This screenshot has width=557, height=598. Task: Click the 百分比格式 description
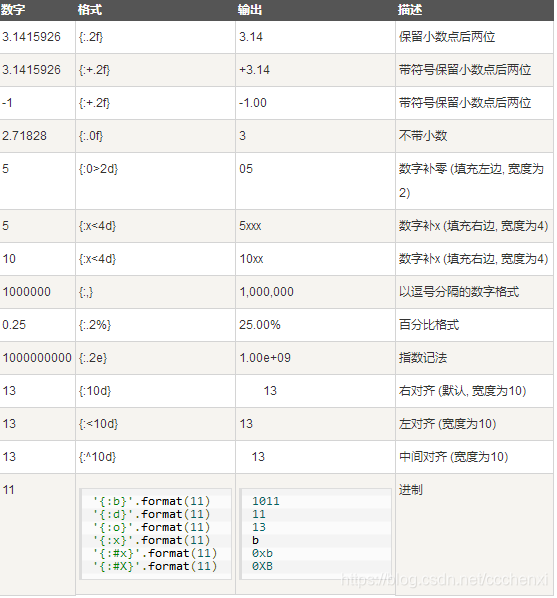[429, 325]
